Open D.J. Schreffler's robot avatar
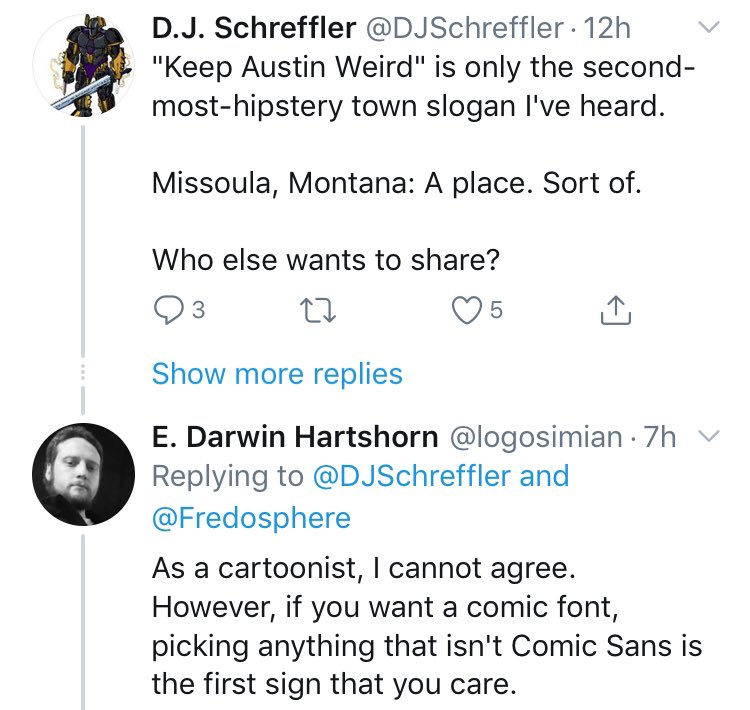 [x=83, y=63]
